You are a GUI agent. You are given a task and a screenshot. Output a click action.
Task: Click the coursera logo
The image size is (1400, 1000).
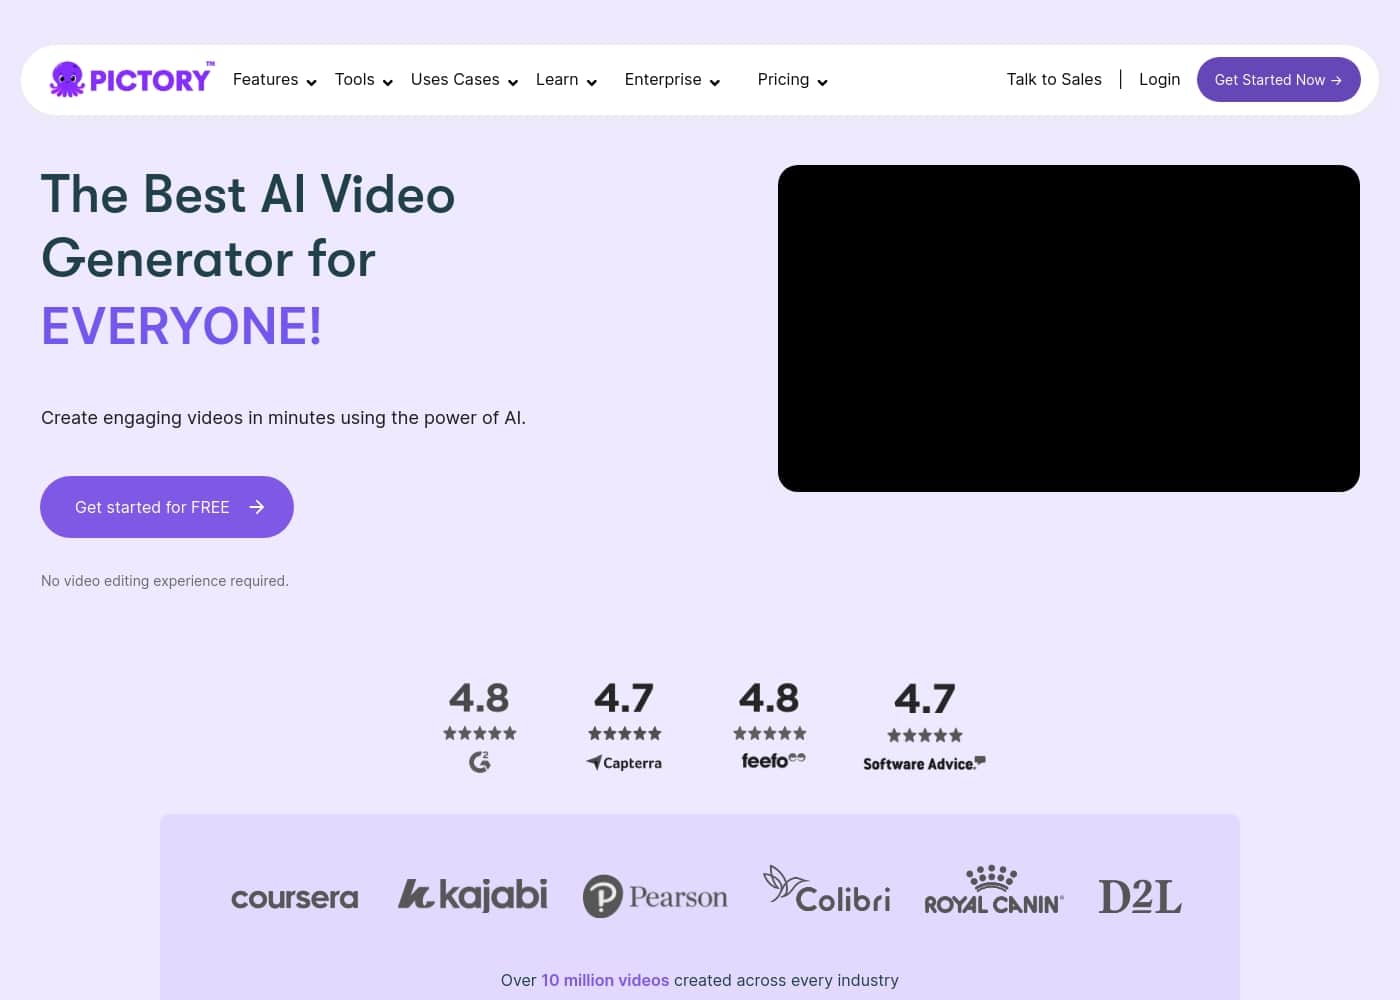pos(295,898)
